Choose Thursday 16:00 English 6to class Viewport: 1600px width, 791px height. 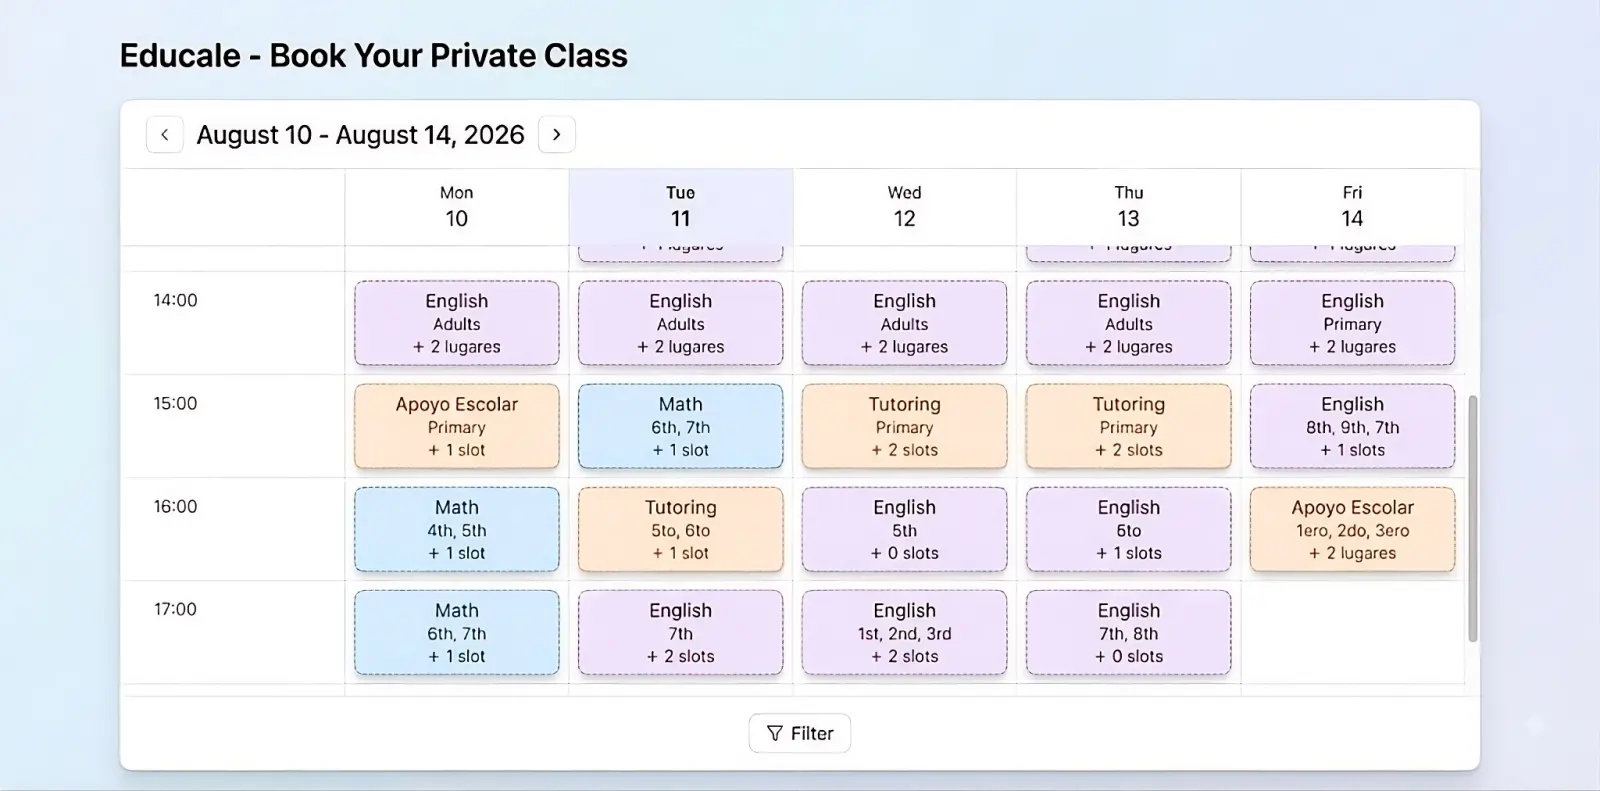pyautogui.click(x=1129, y=529)
